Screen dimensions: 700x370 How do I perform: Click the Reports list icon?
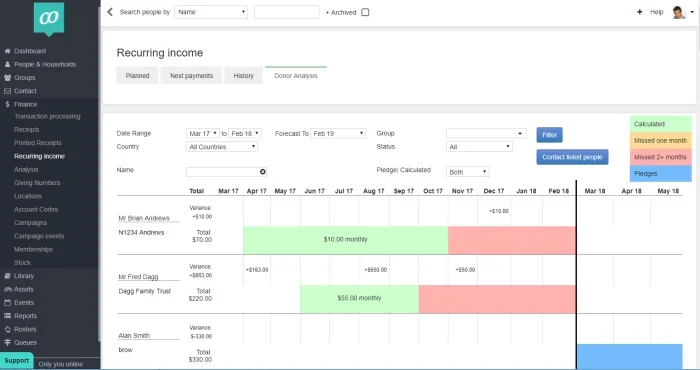7,316
